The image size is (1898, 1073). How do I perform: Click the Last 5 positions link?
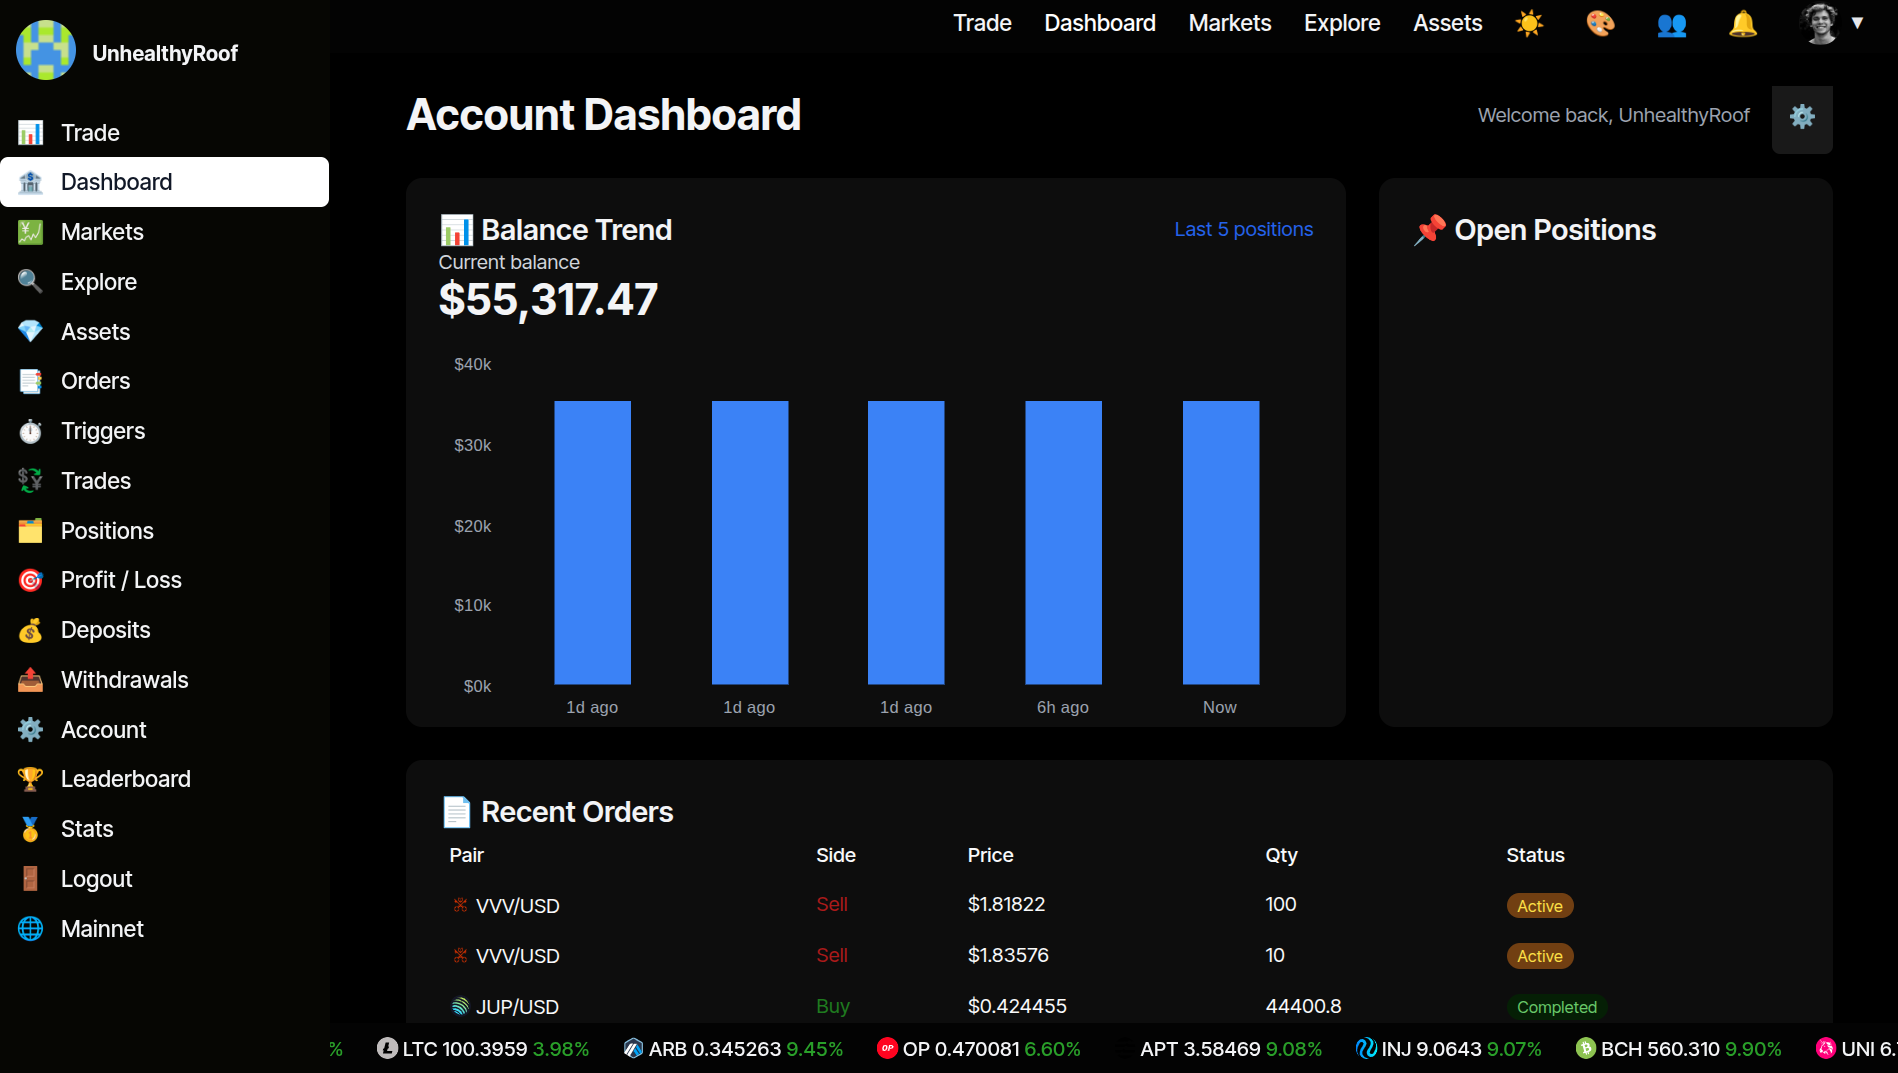click(x=1243, y=229)
